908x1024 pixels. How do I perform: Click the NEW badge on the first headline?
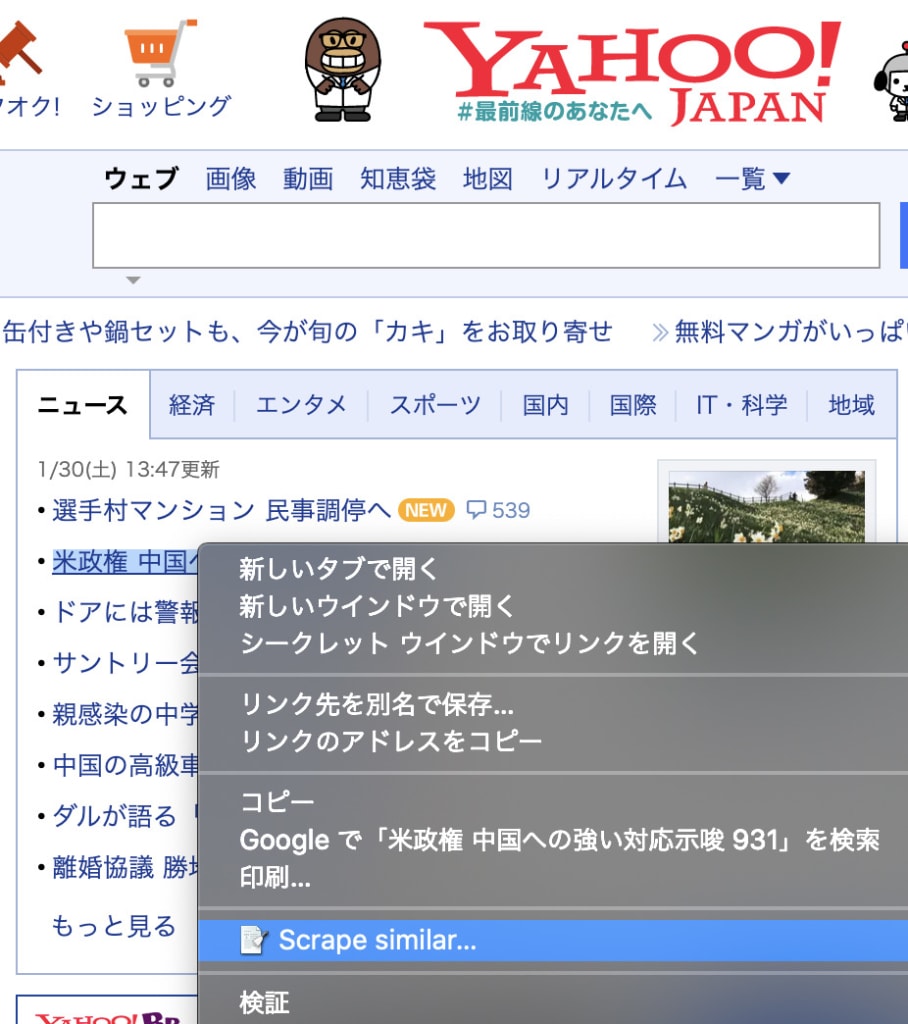pos(426,510)
